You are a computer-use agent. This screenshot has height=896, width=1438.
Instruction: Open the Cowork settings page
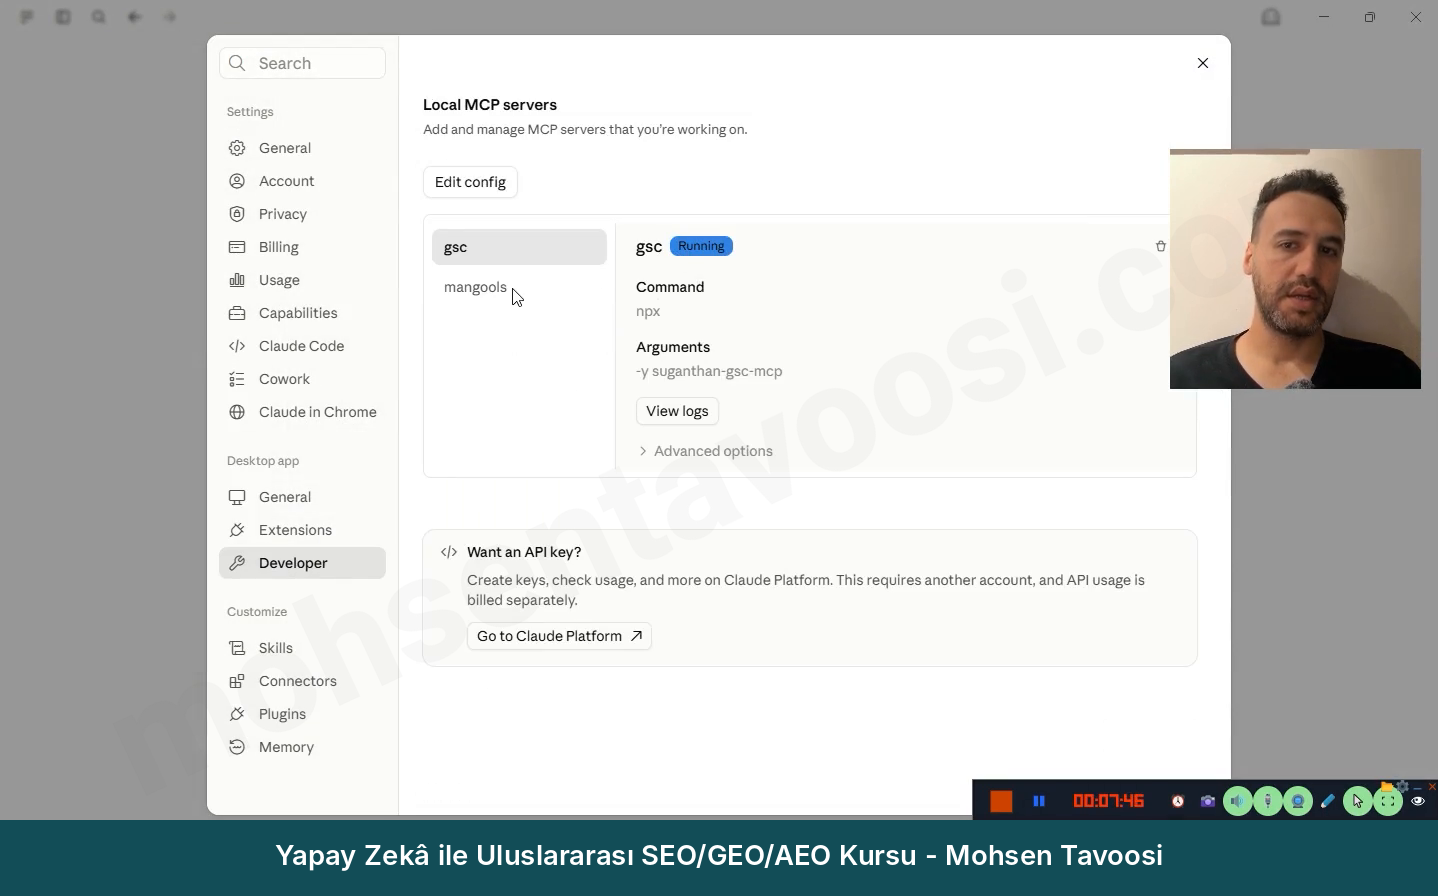coord(302,379)
